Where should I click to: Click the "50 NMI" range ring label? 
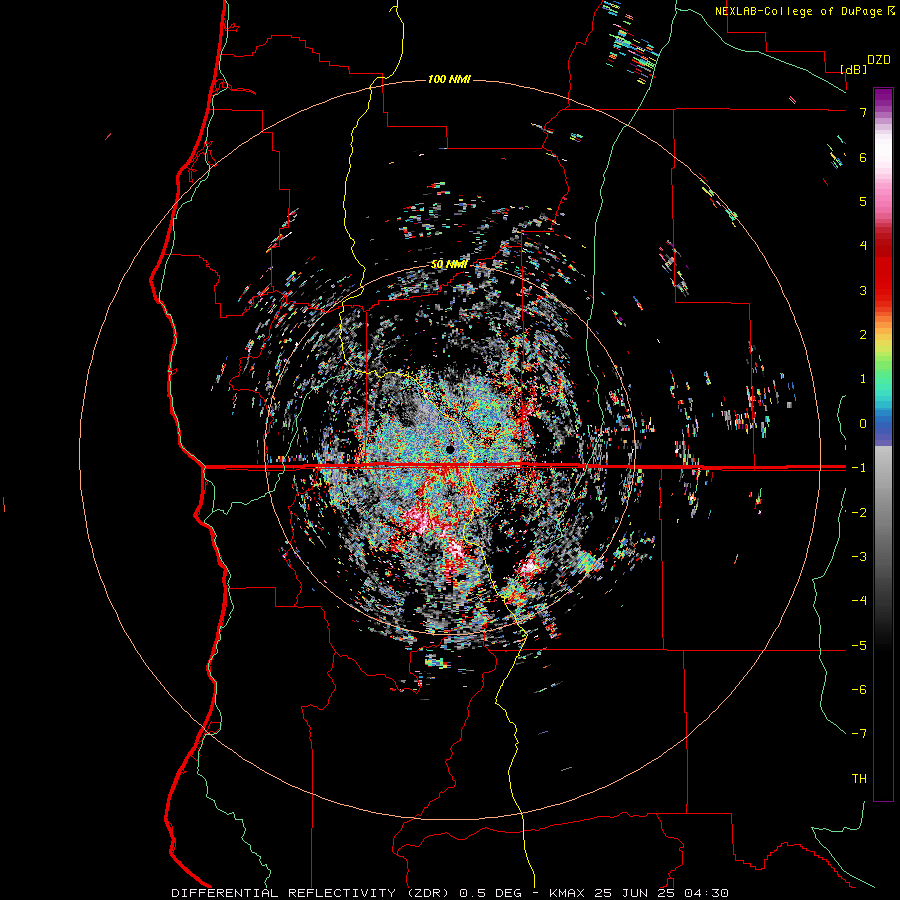449,264
